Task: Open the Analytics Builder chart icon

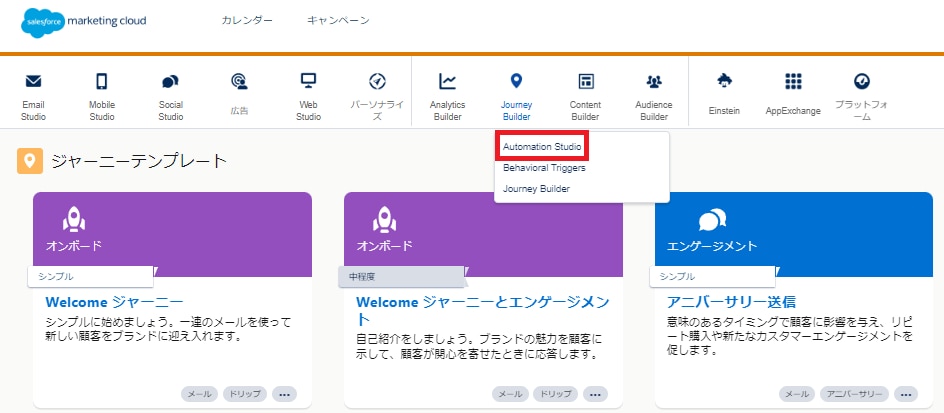Action: click(x=447, y=81)
